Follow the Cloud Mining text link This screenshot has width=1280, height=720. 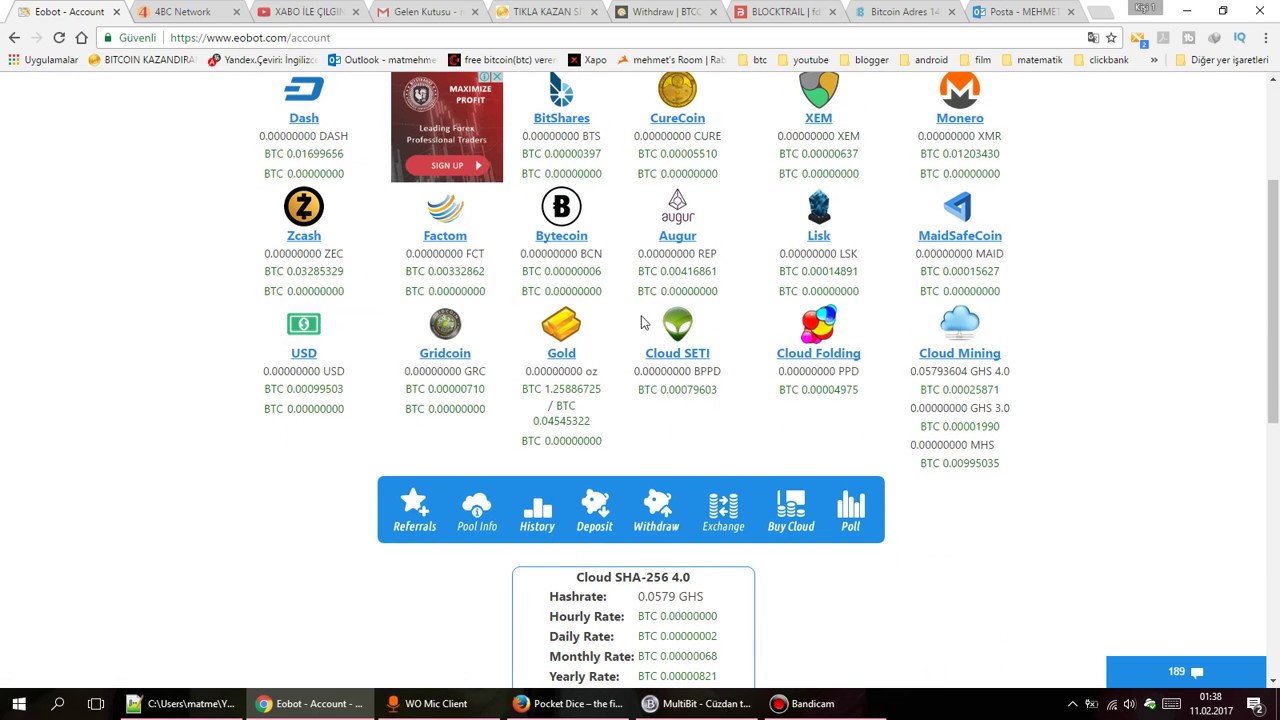[x=959, y=353]
